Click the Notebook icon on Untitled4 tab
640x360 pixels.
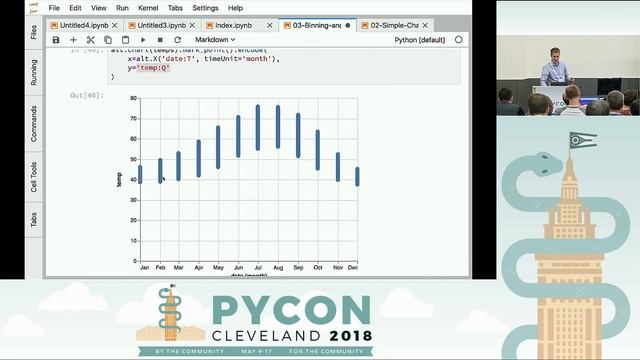54,25
